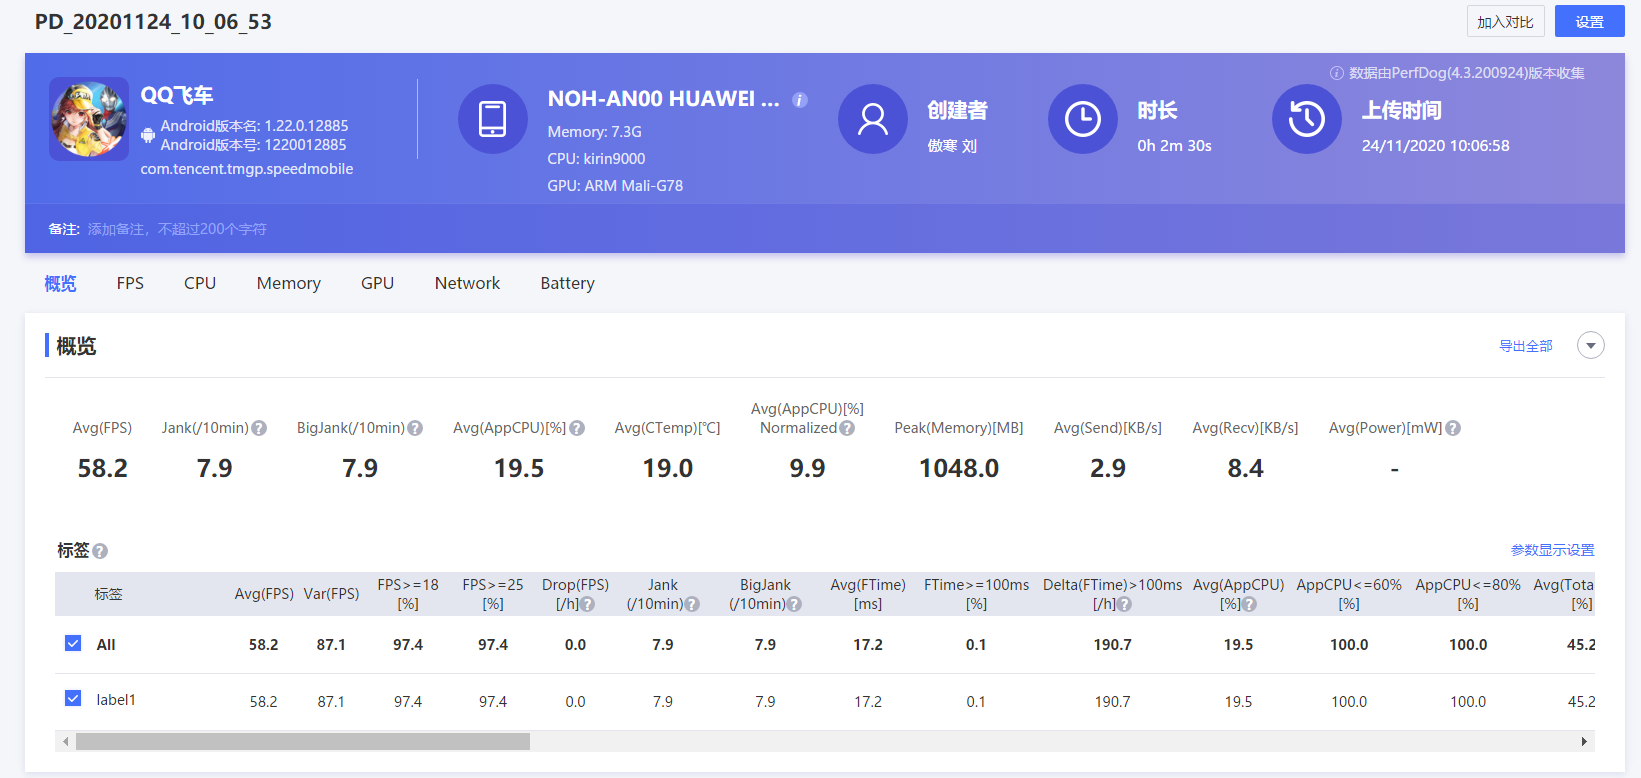Click the Avg(FPS) column header
Image resolution: width=1641 pixels, height=778 pixels.
tap(264, 594)
